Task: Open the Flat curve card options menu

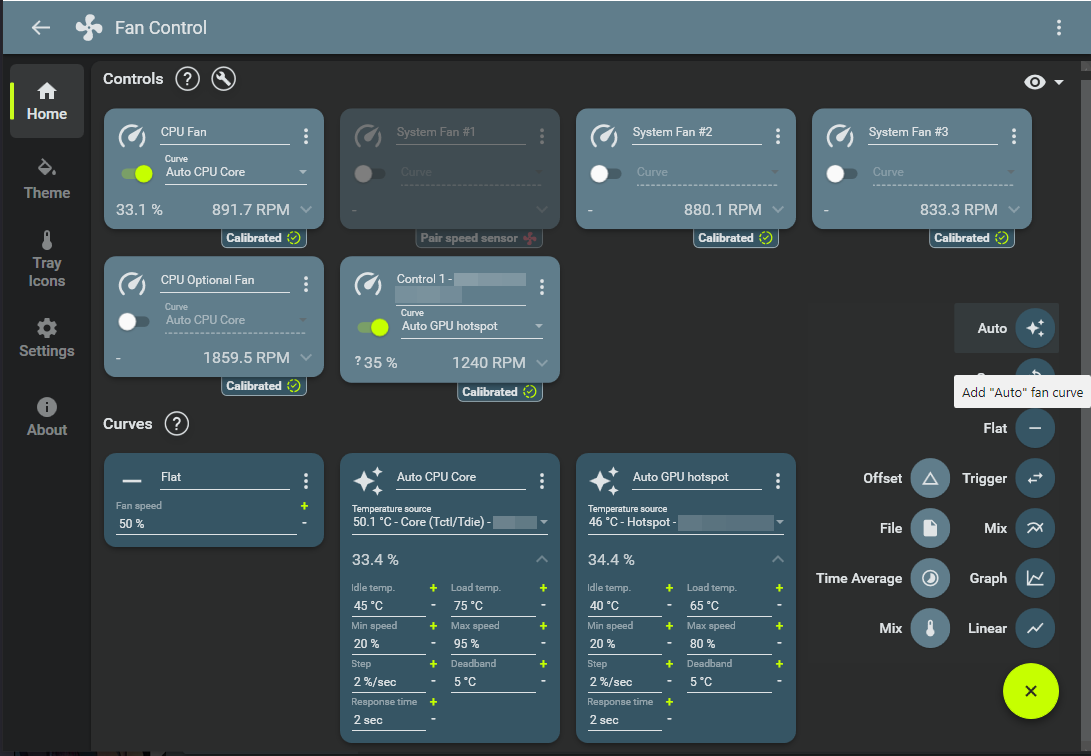Action: click(x=305, y=481)
